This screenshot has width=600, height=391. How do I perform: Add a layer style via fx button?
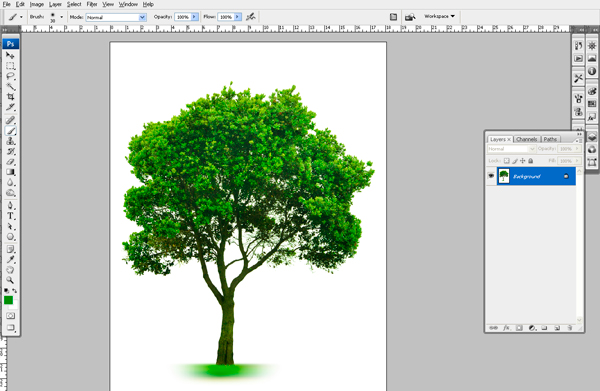506,328
